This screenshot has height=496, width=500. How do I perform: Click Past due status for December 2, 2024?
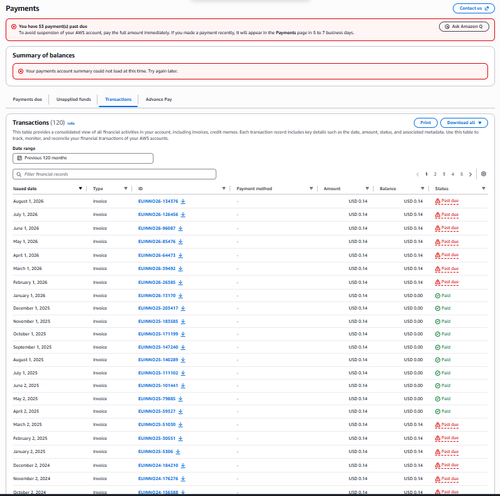(447, 465)
